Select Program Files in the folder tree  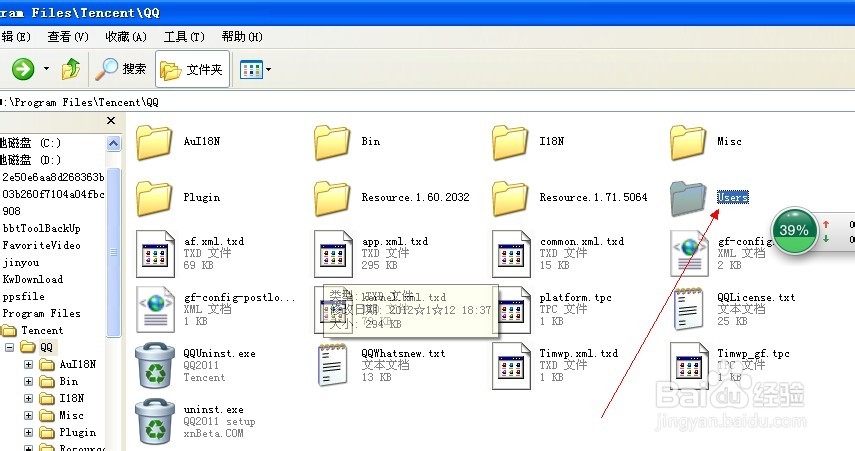point(41,313)
